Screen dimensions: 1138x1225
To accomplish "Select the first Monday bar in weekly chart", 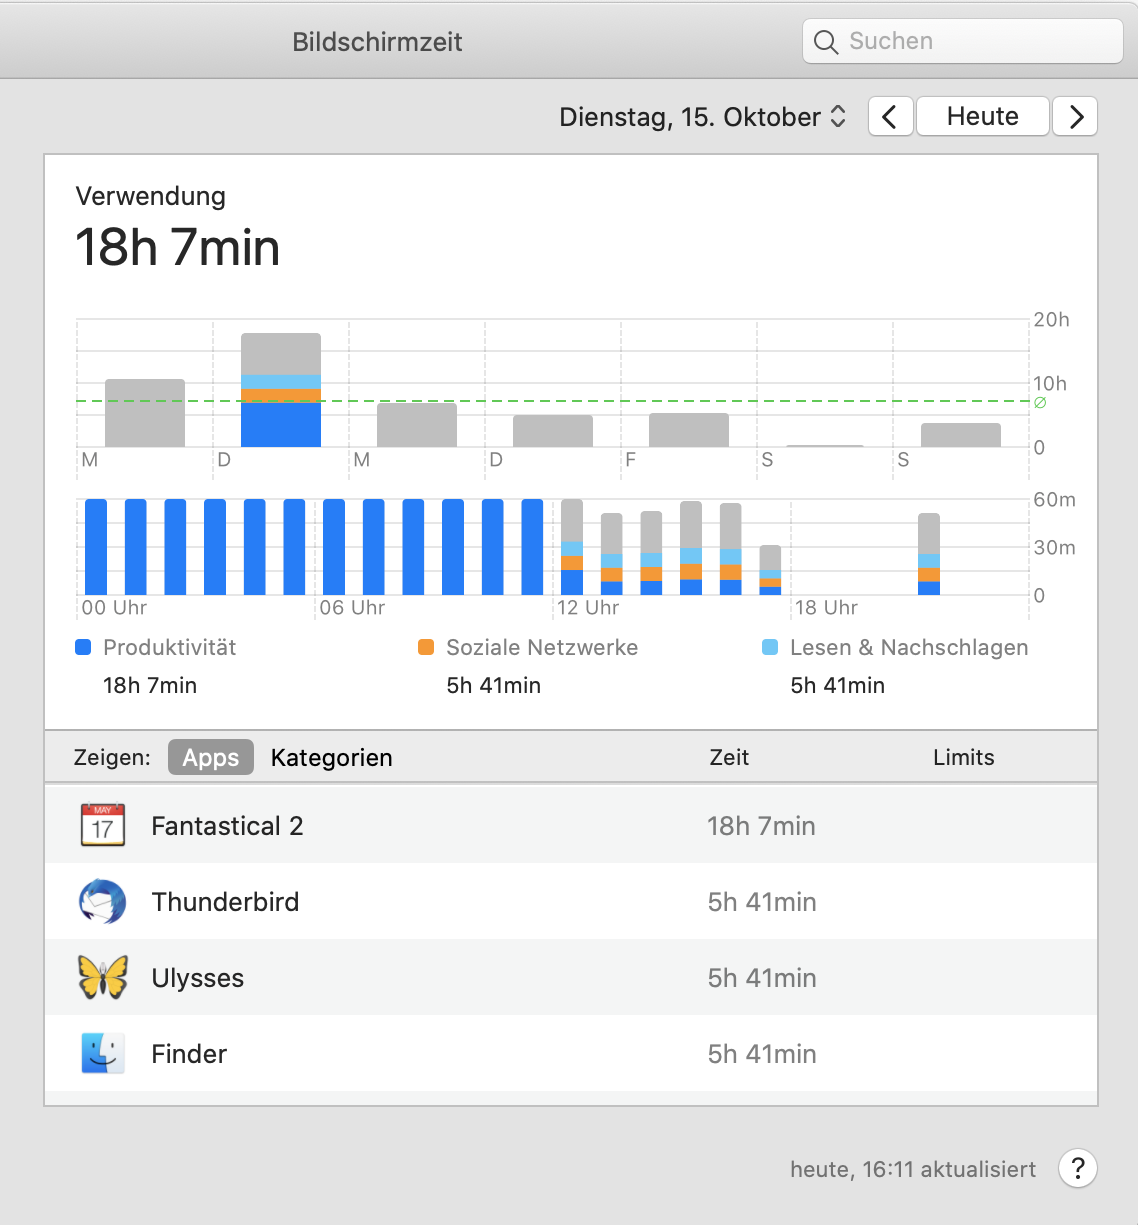I will click(x=145, y=413).
